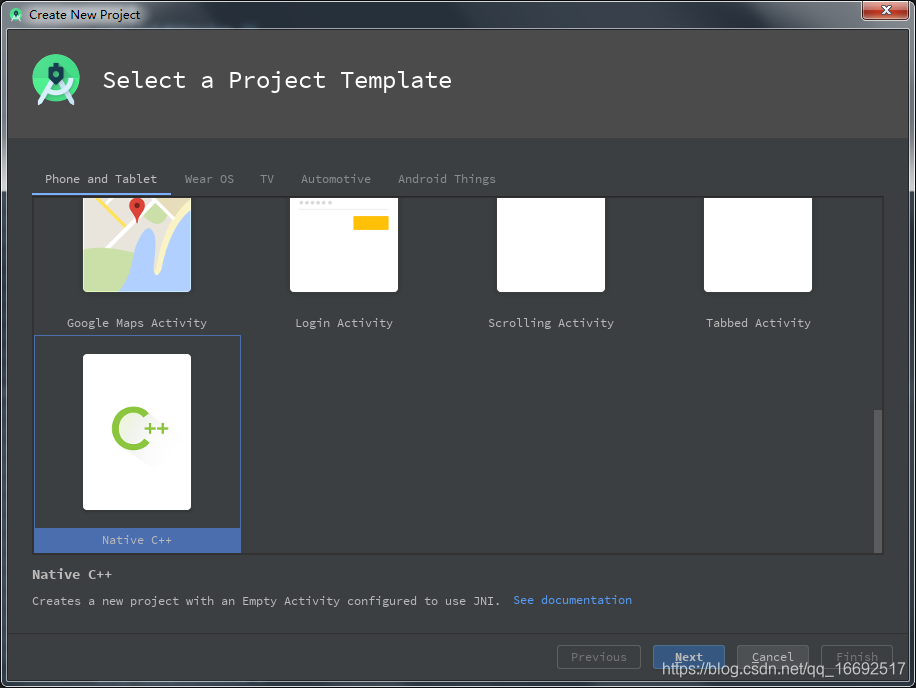This screenshot has width=916, height=688.
Task: Click the Finish button
Action: [x=857, y=657]
